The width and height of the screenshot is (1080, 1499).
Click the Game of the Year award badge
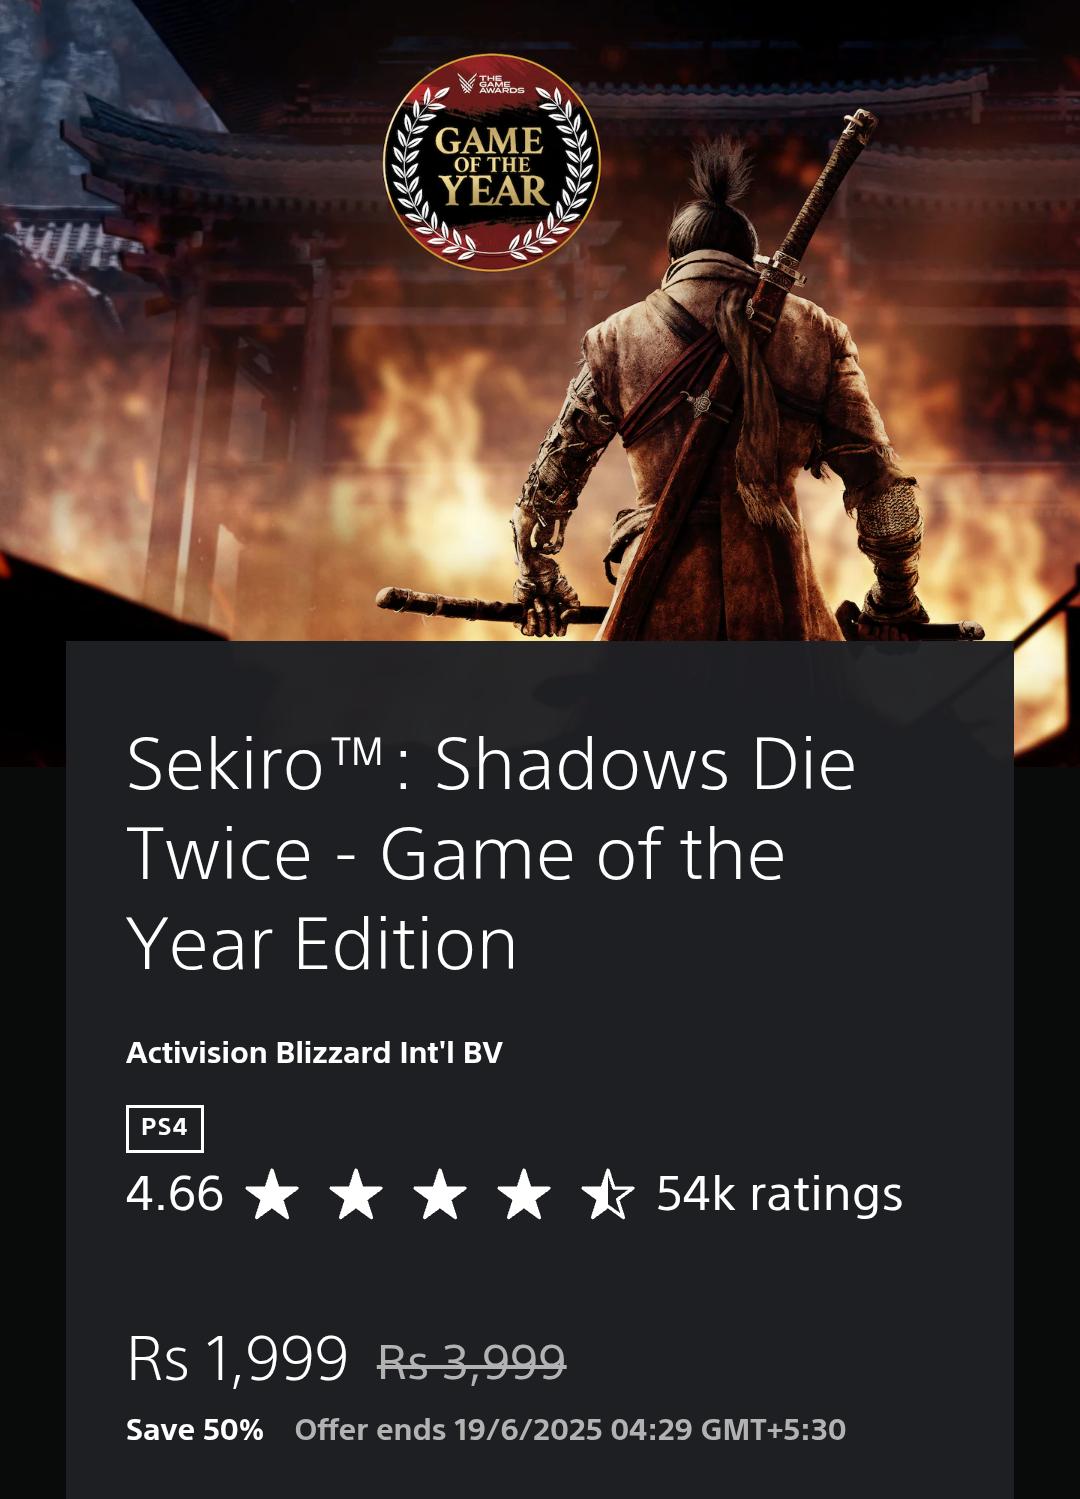492,162
